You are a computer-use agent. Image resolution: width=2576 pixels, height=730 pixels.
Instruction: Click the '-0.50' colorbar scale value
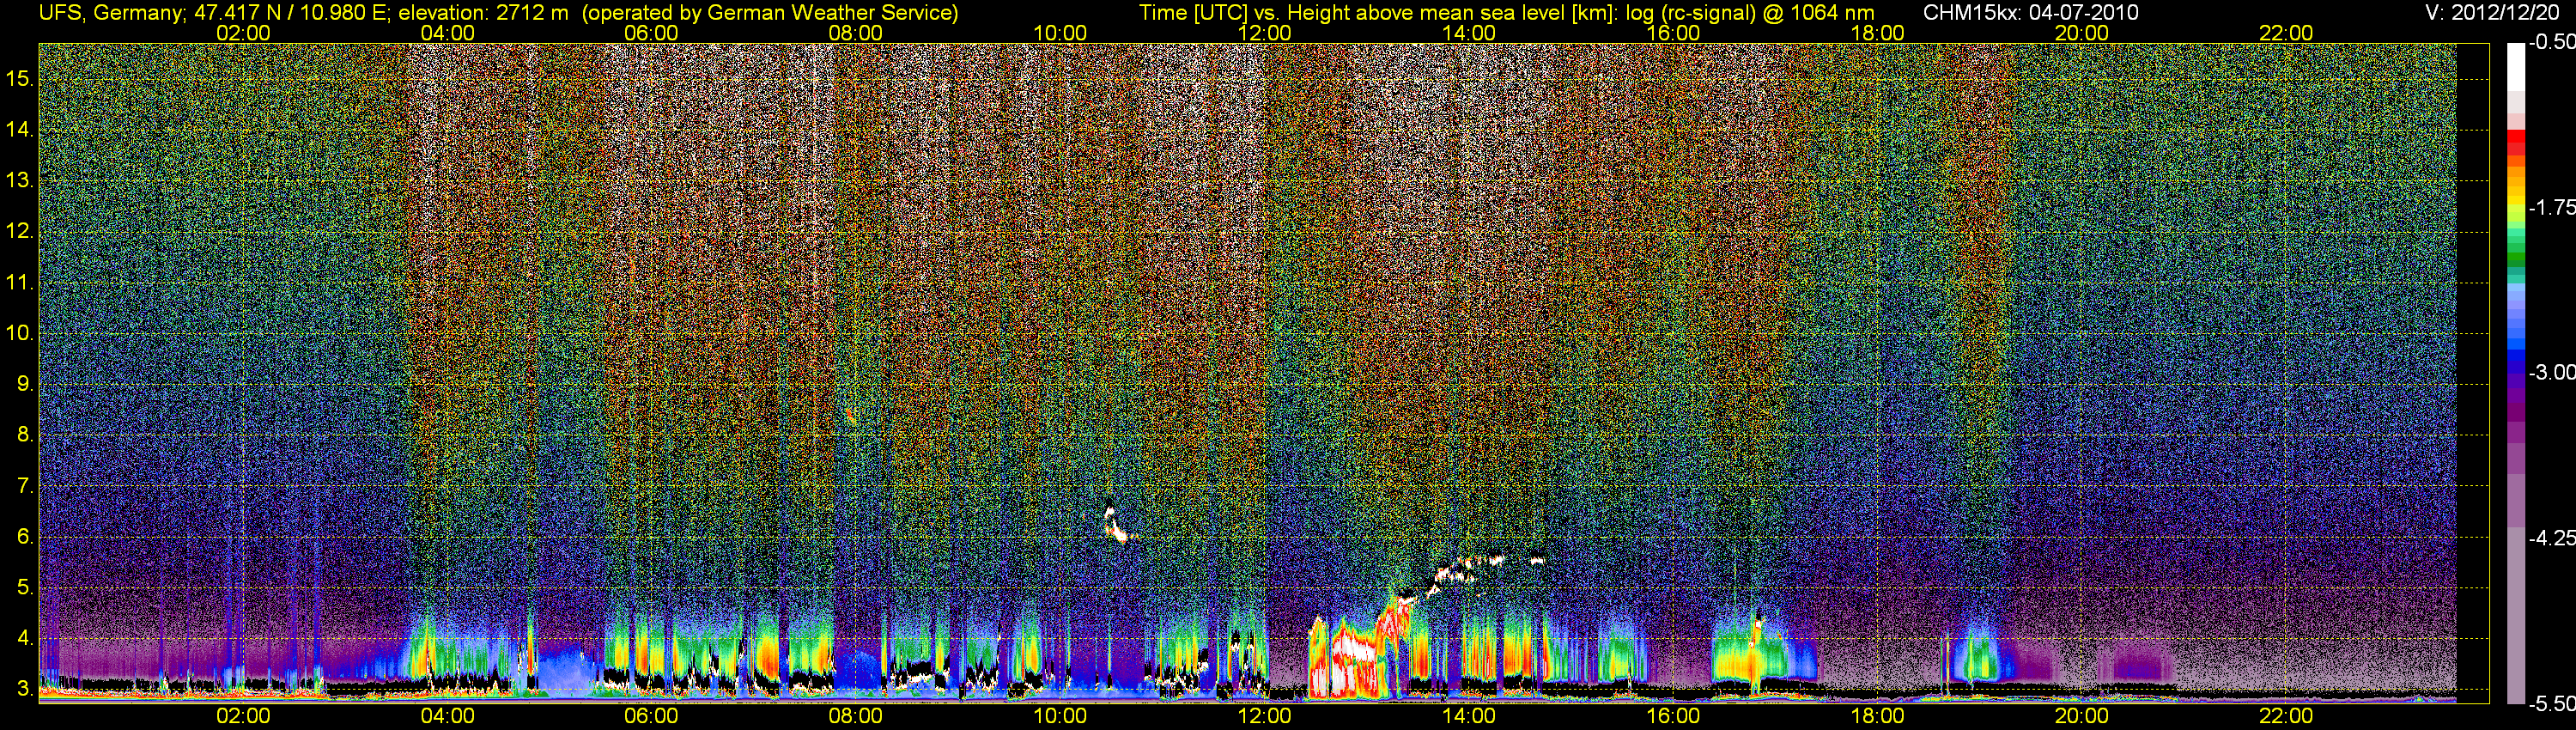pyautogui.click(x=2551, y=42)
